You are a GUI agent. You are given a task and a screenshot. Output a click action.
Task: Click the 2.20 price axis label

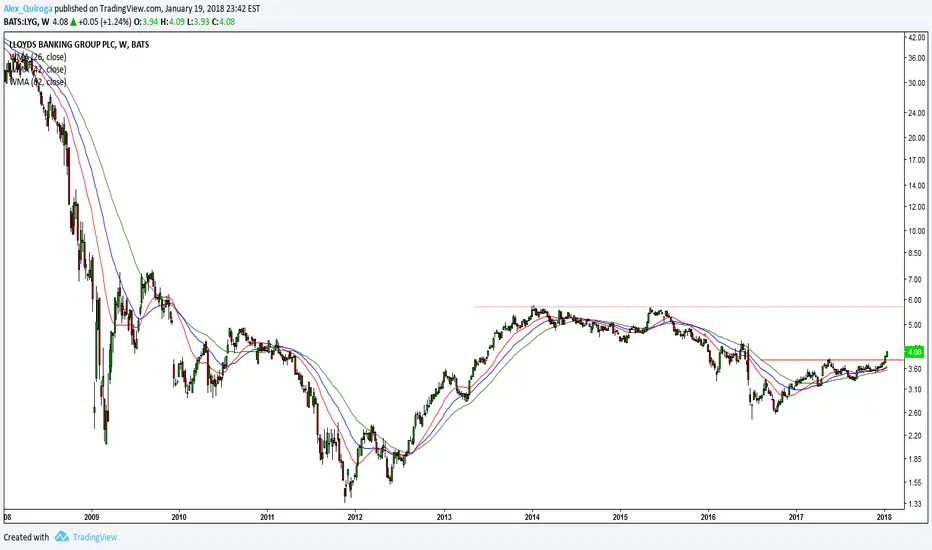[915, 436]
